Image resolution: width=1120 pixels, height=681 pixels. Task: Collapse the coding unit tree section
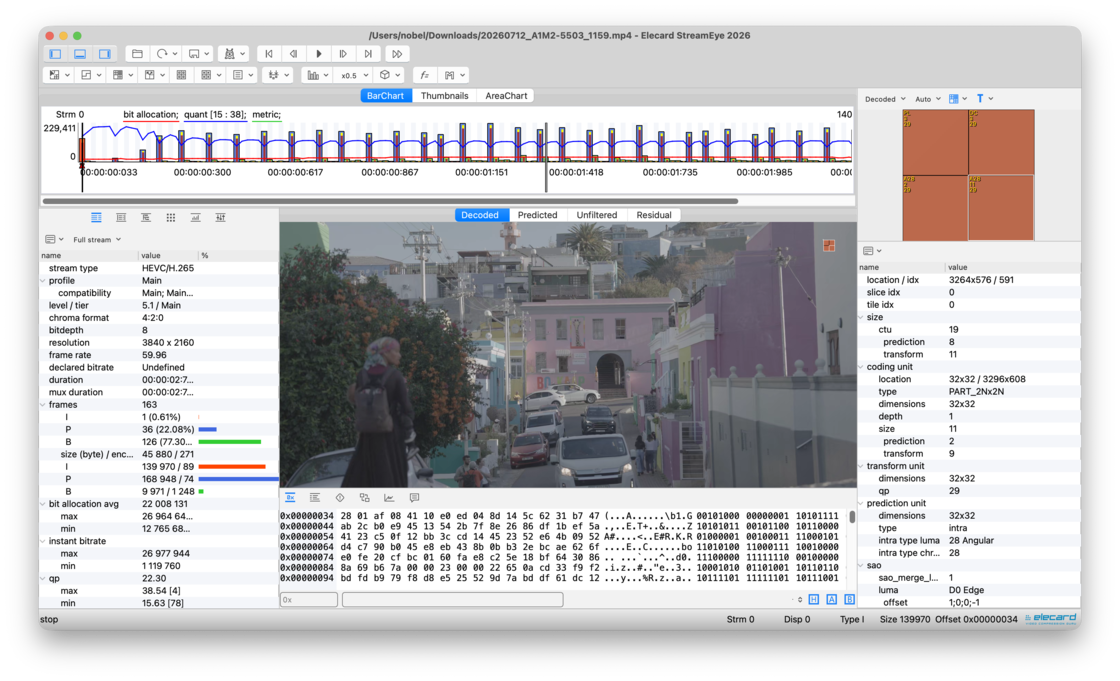pyautogui.click(x=862, y=367)
